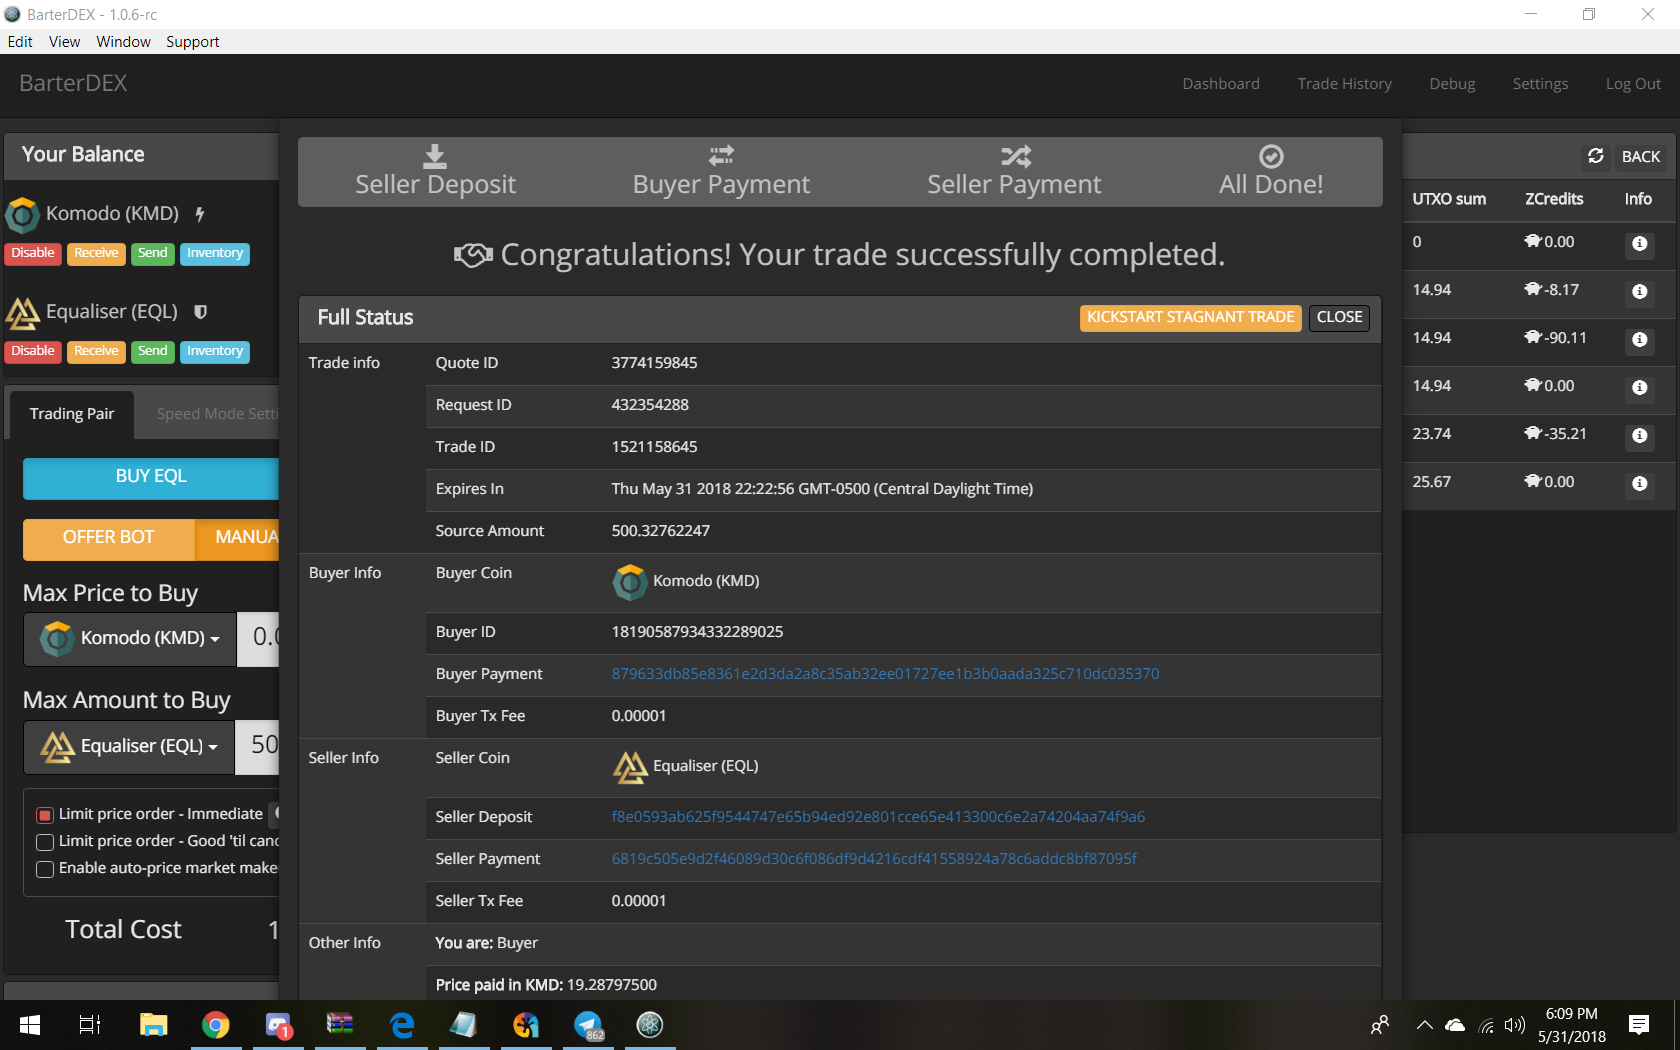Screen dimensions: 1680x1050
Task: Toggle Limit price order - Immediate checkbox
Action: pos(44,815)
